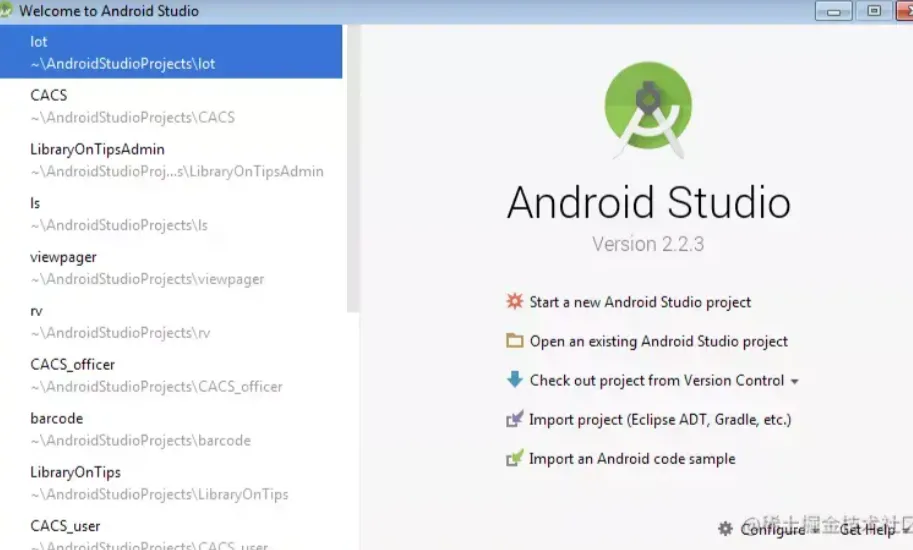Click path text ~\AndroidStudioProjects\CACS_officer
913x550 pixels.
pyautogui.click(x=156, y=386)
